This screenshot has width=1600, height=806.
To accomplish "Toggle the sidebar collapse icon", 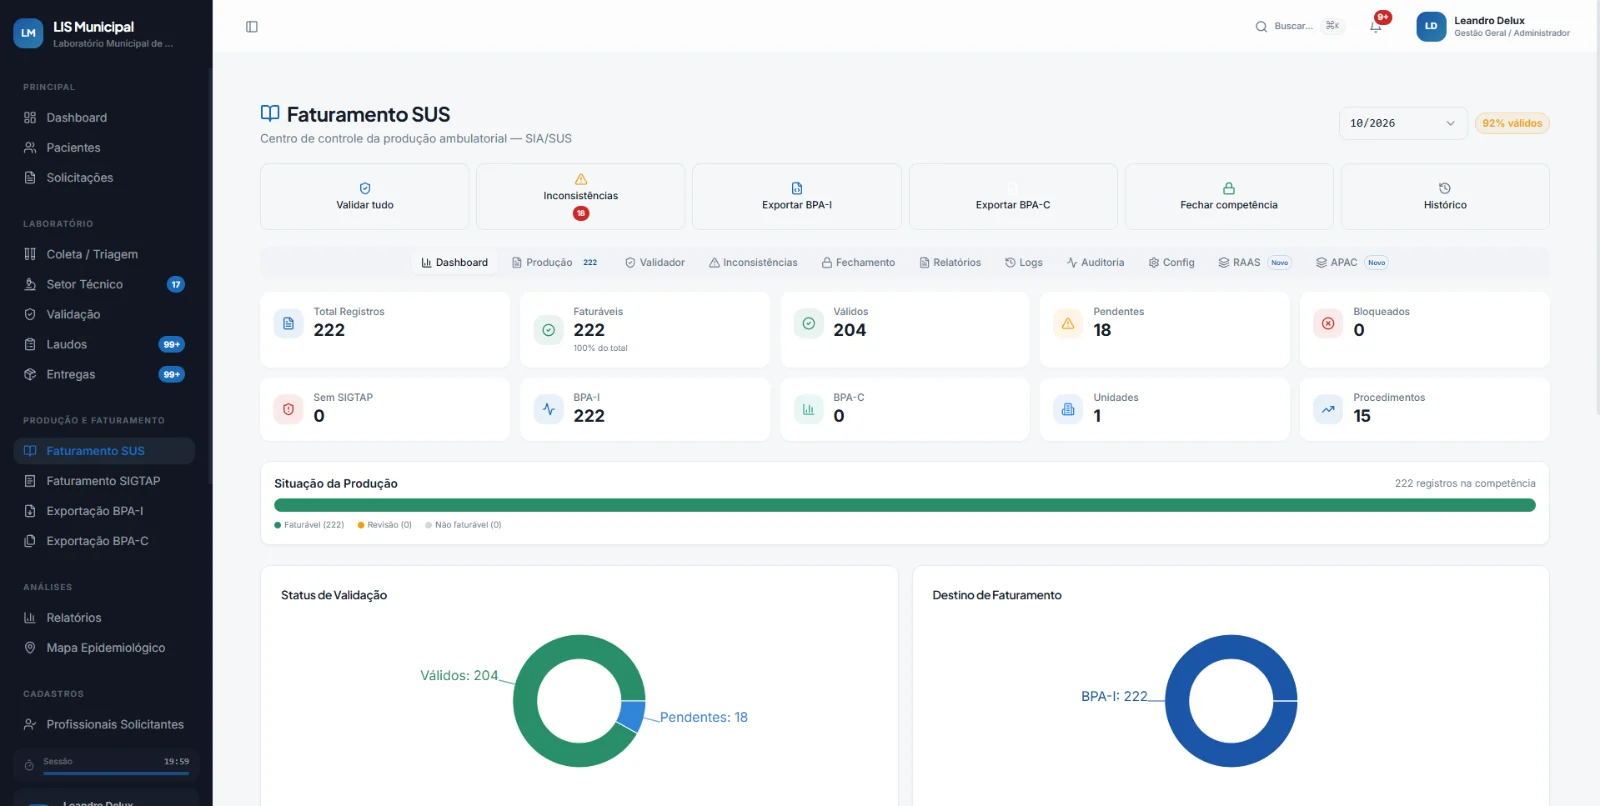I will click(x=252, y=27).
